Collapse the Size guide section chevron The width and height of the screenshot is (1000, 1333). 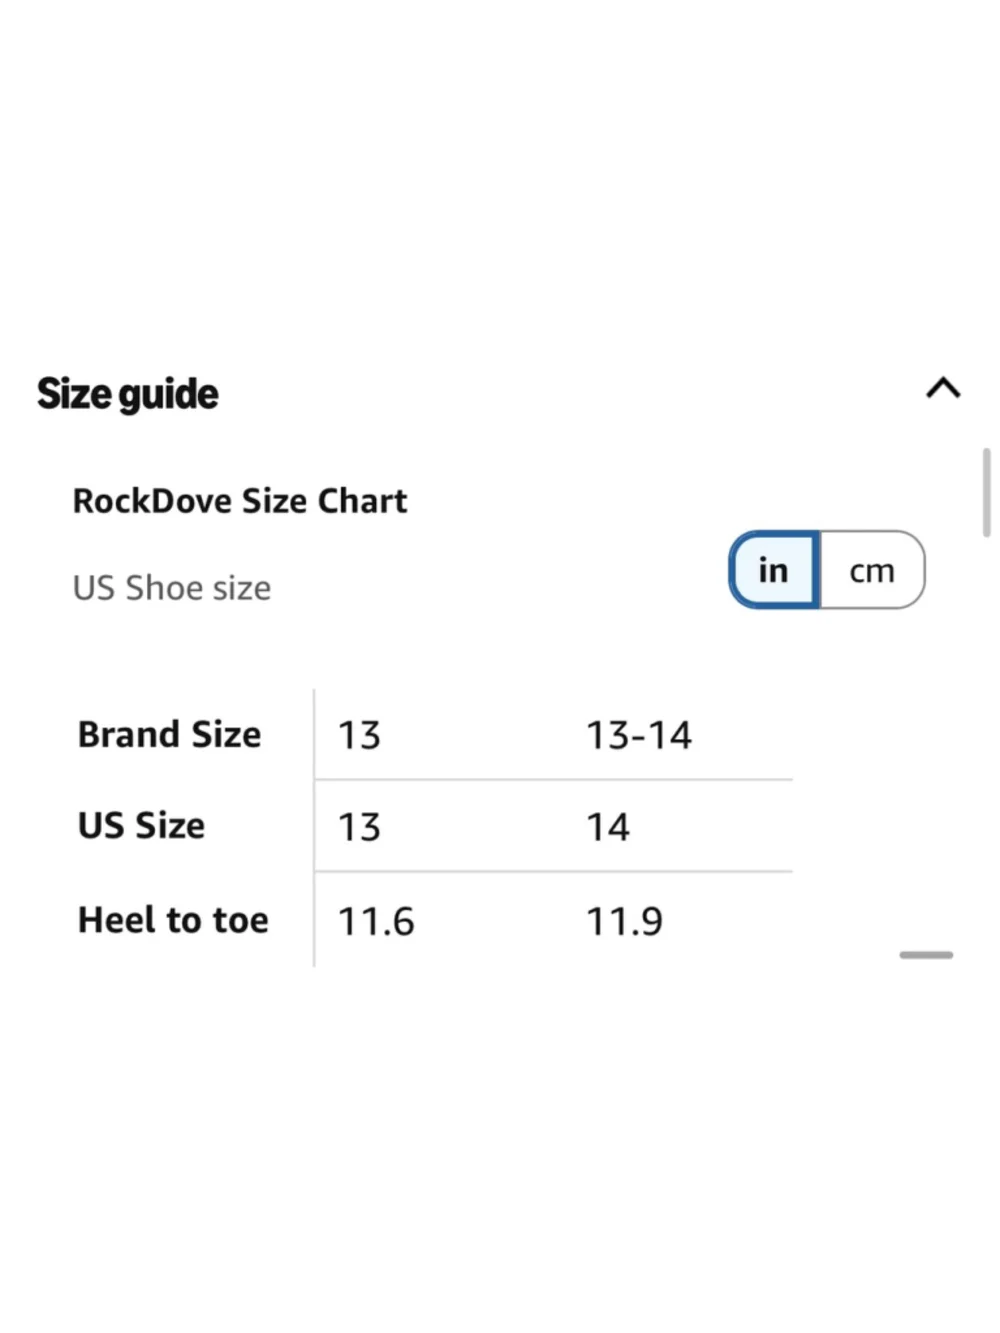tap(943, 388)
